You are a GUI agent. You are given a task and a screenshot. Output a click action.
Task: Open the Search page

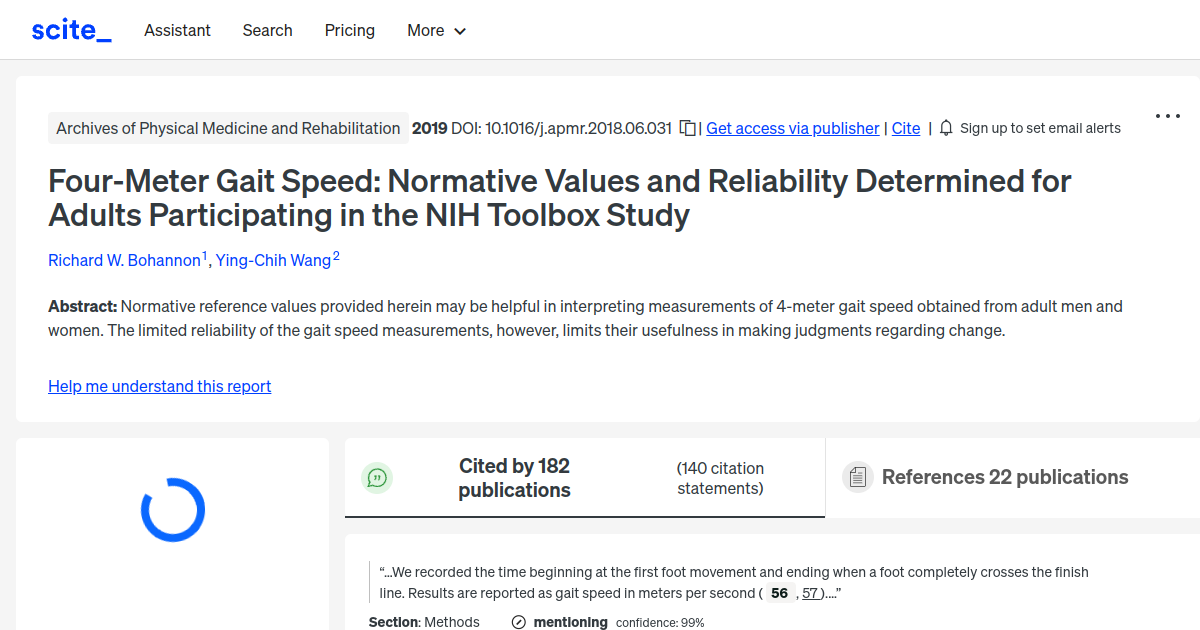267,30
